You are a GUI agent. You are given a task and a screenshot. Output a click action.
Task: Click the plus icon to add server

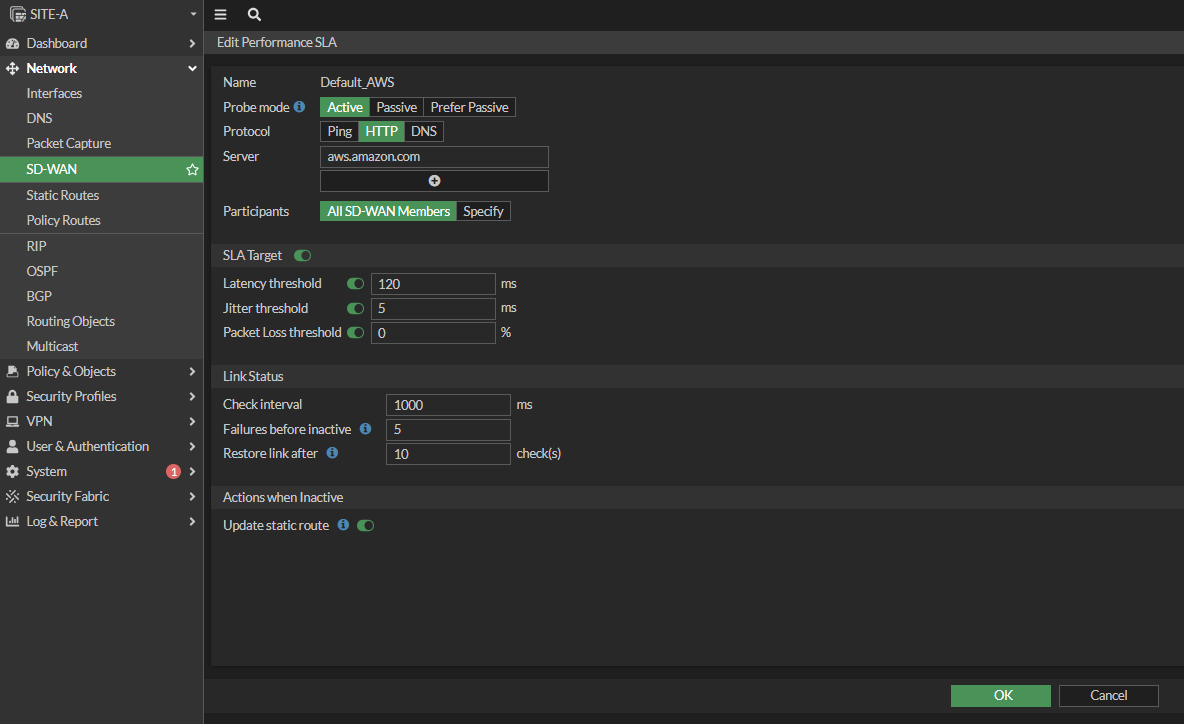tap(434, 181)
